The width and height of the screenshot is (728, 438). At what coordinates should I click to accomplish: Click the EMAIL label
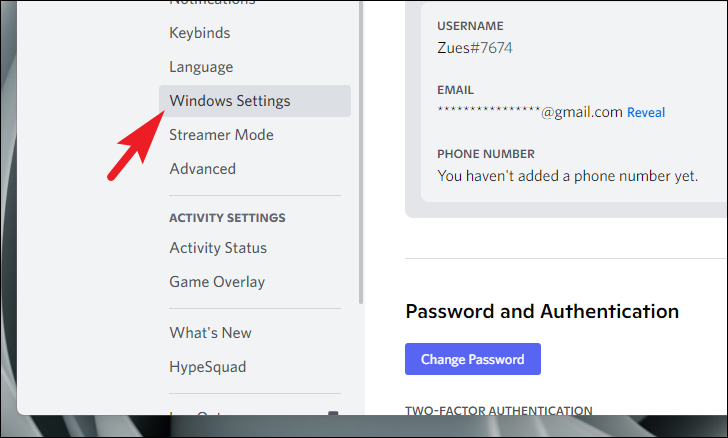(x=455, y=90)
